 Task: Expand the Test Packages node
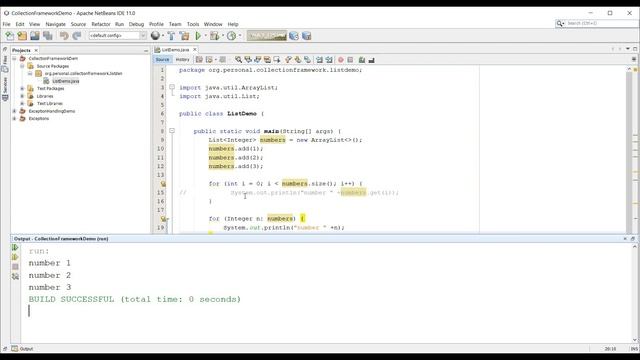pyautogui.click(x=22, y=89)
